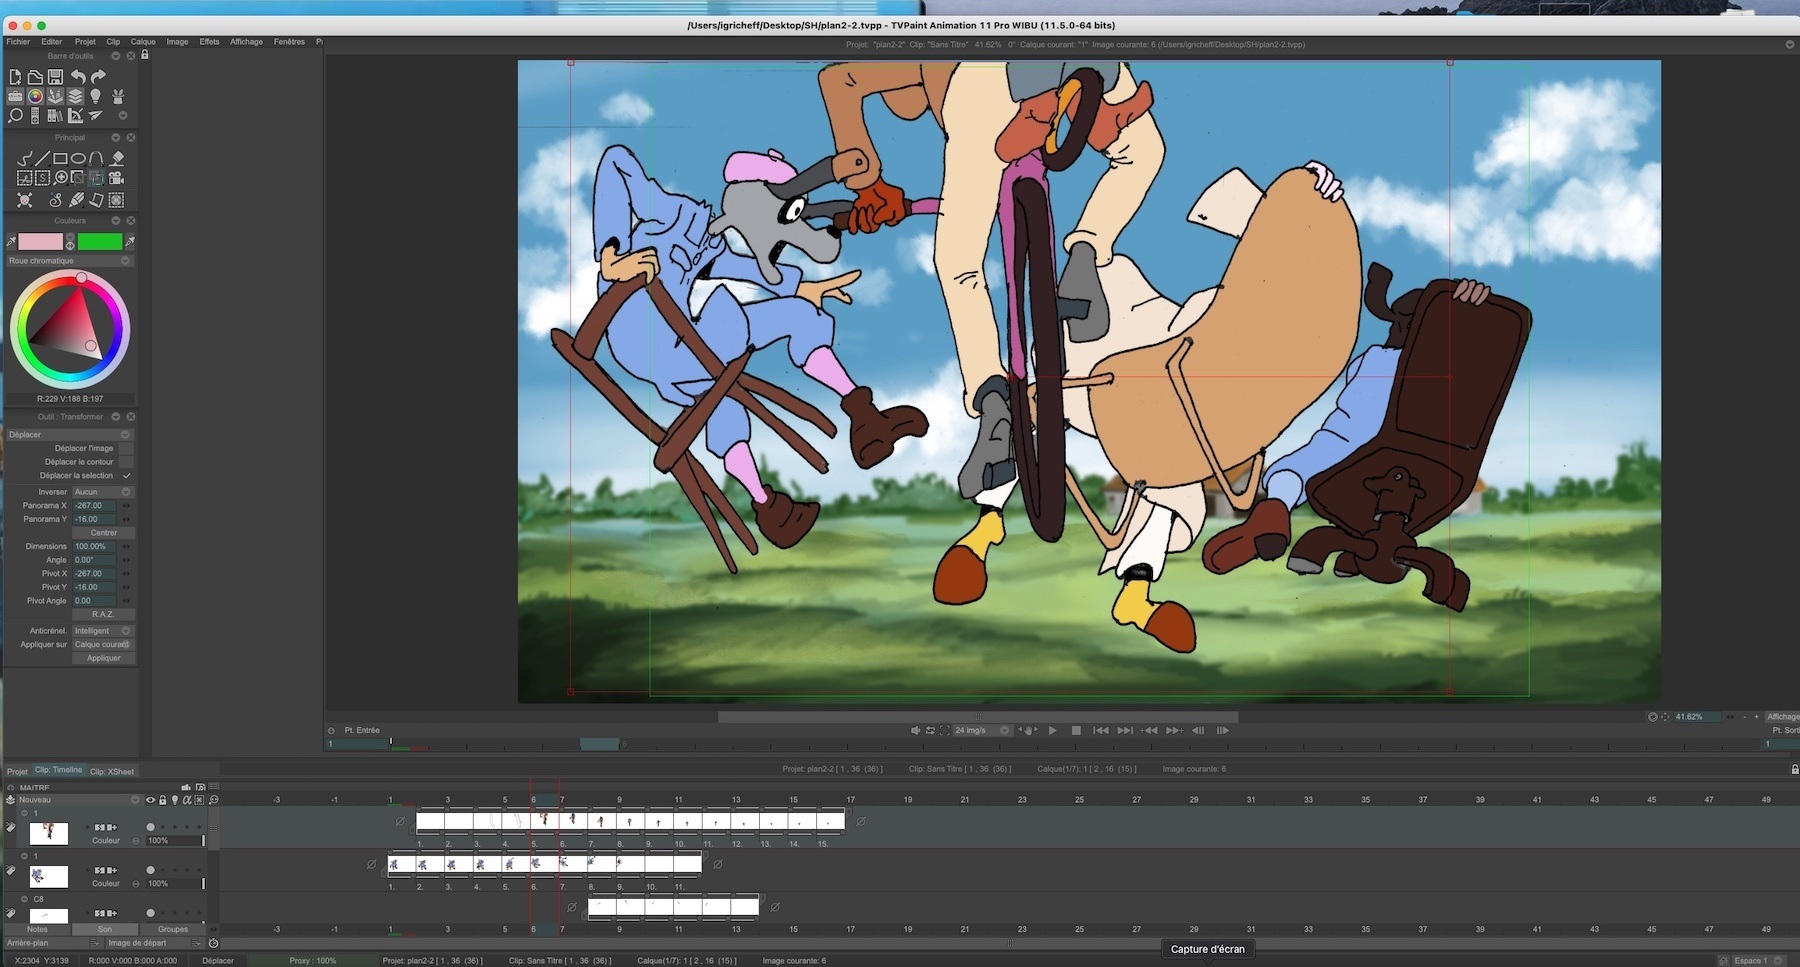Screen dimensions: 1800x967
Task: Click the Play button in transport bar
Action: coord(1052,731)
